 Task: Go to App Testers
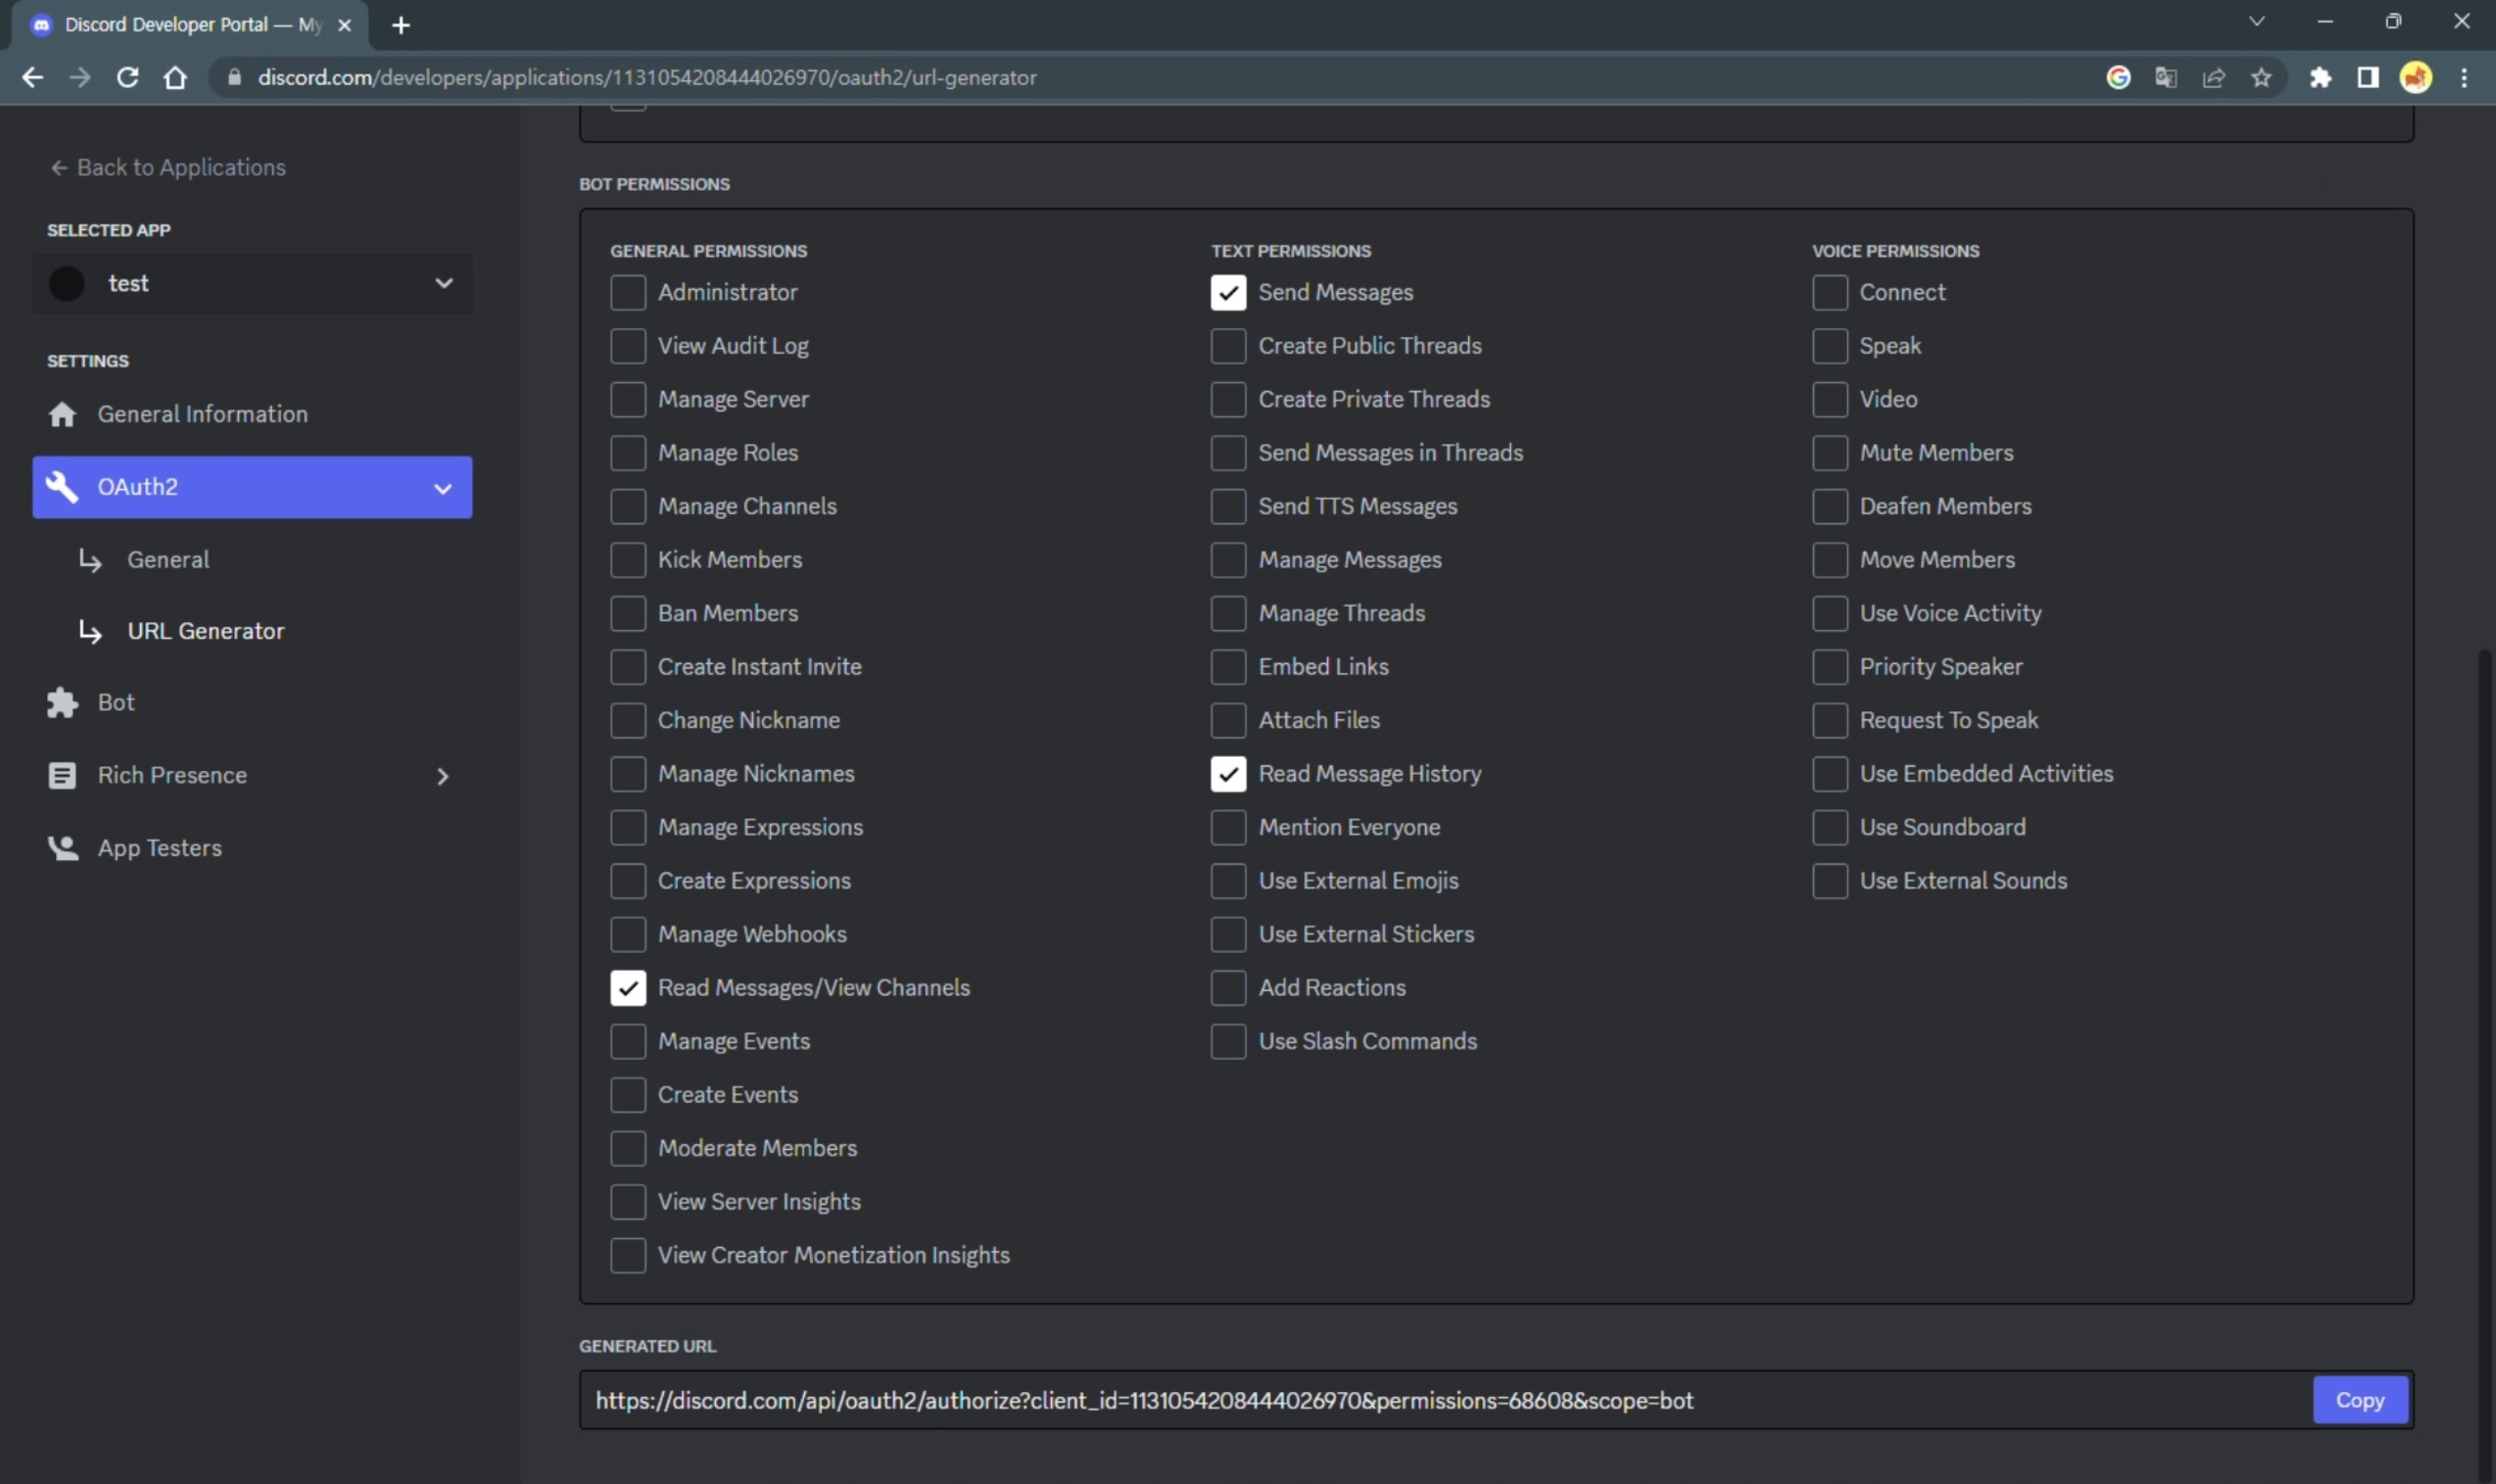252,848
